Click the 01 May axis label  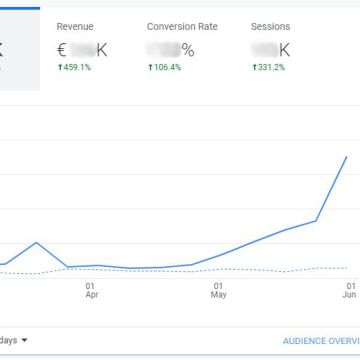pos(218,290)
